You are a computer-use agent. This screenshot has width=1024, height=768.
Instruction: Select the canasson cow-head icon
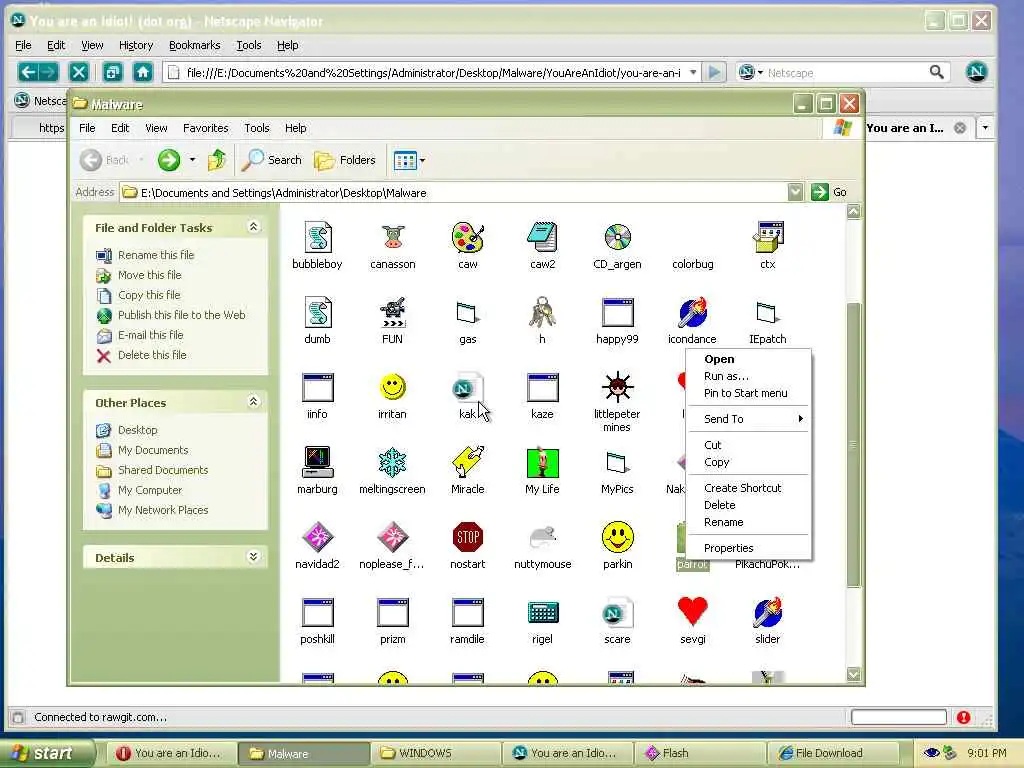coord(392,238)
